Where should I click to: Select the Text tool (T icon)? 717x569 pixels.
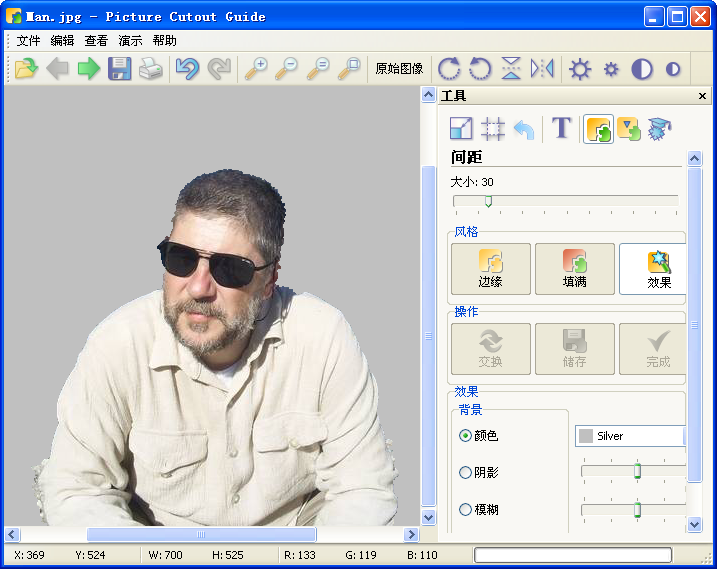(562, 128)
